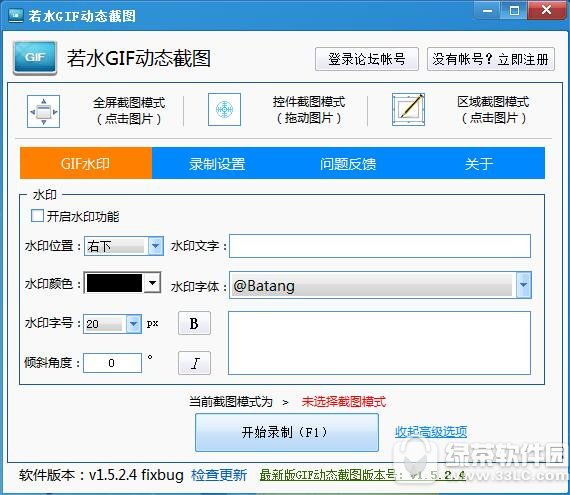Click the control capture mode crosshair icon
Image resolution: width=570 pixels, height=495 pixels.
(224, 109)
